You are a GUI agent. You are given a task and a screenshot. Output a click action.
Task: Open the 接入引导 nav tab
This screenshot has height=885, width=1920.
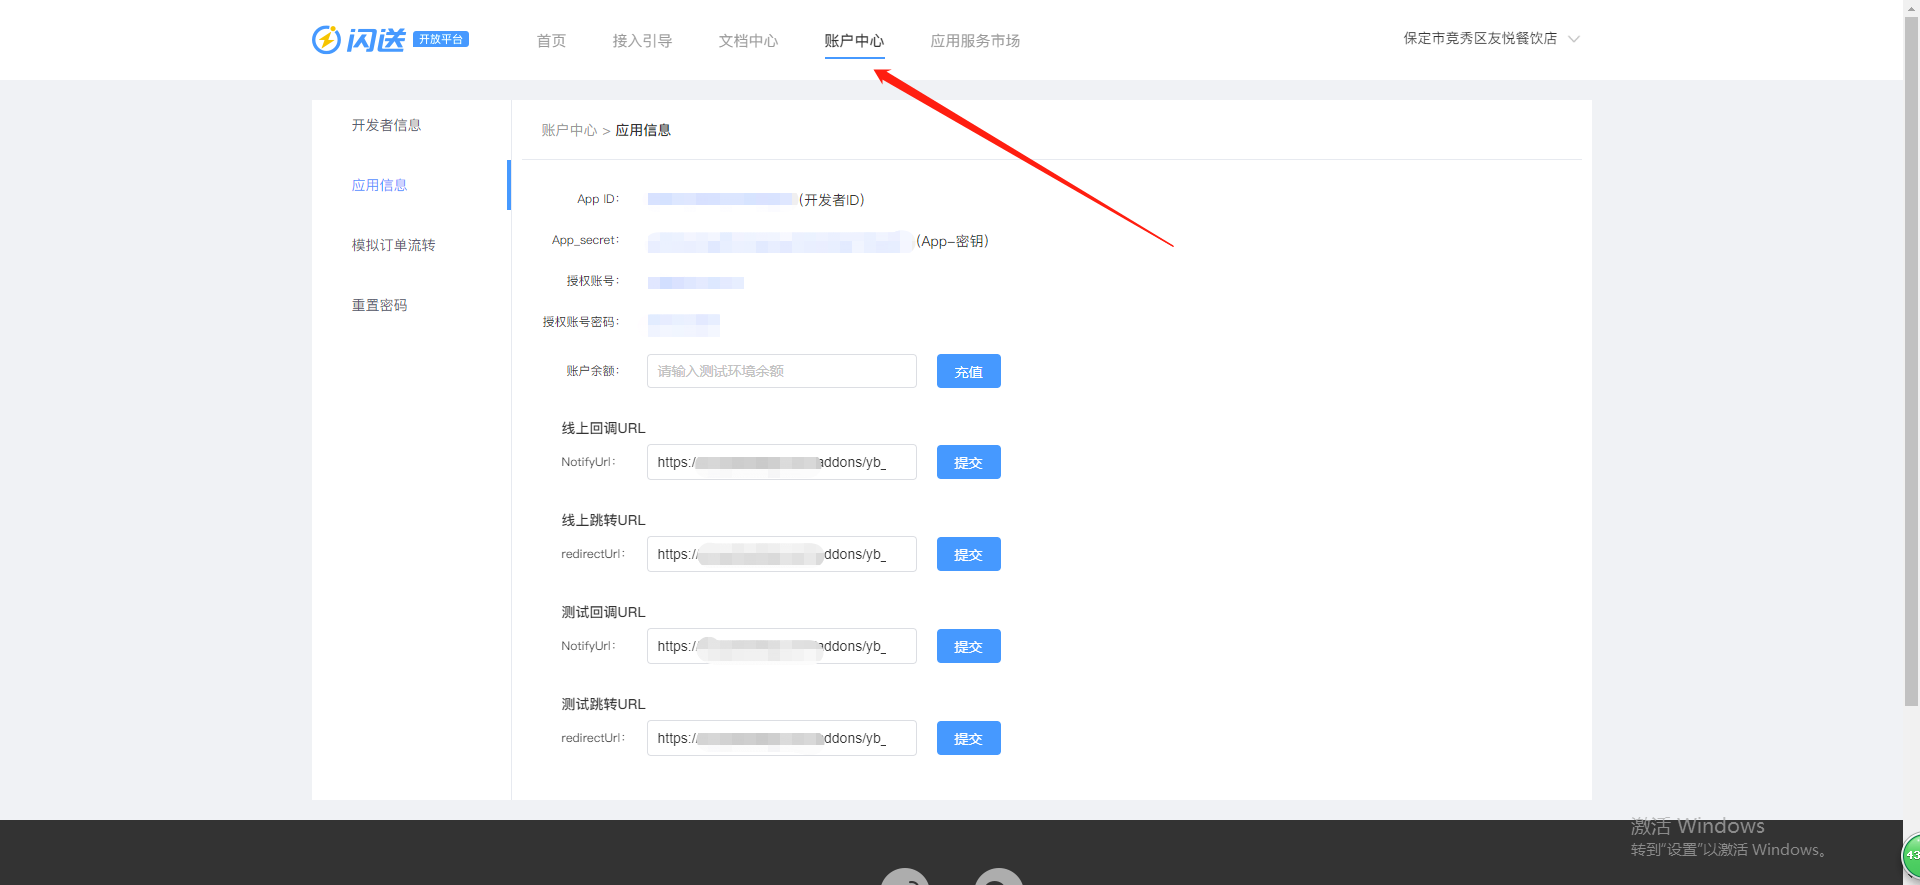coord(642,41)
